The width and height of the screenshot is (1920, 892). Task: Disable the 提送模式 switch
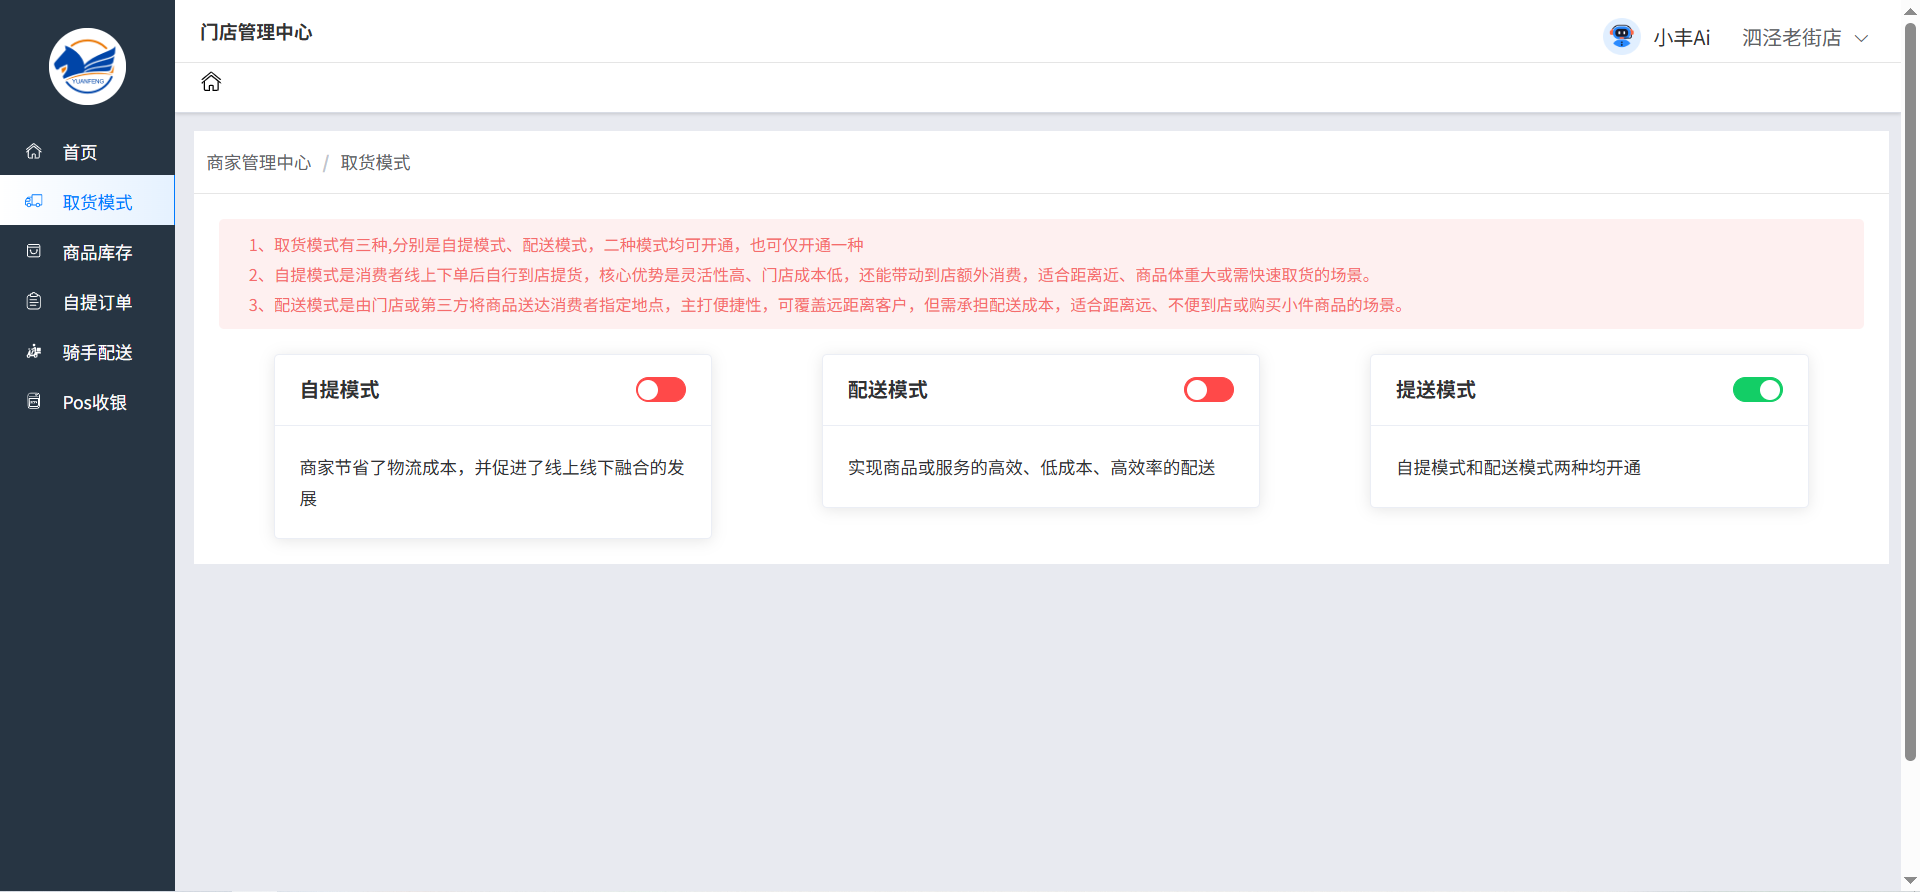pyautogui.click(x=1757, y=390)
